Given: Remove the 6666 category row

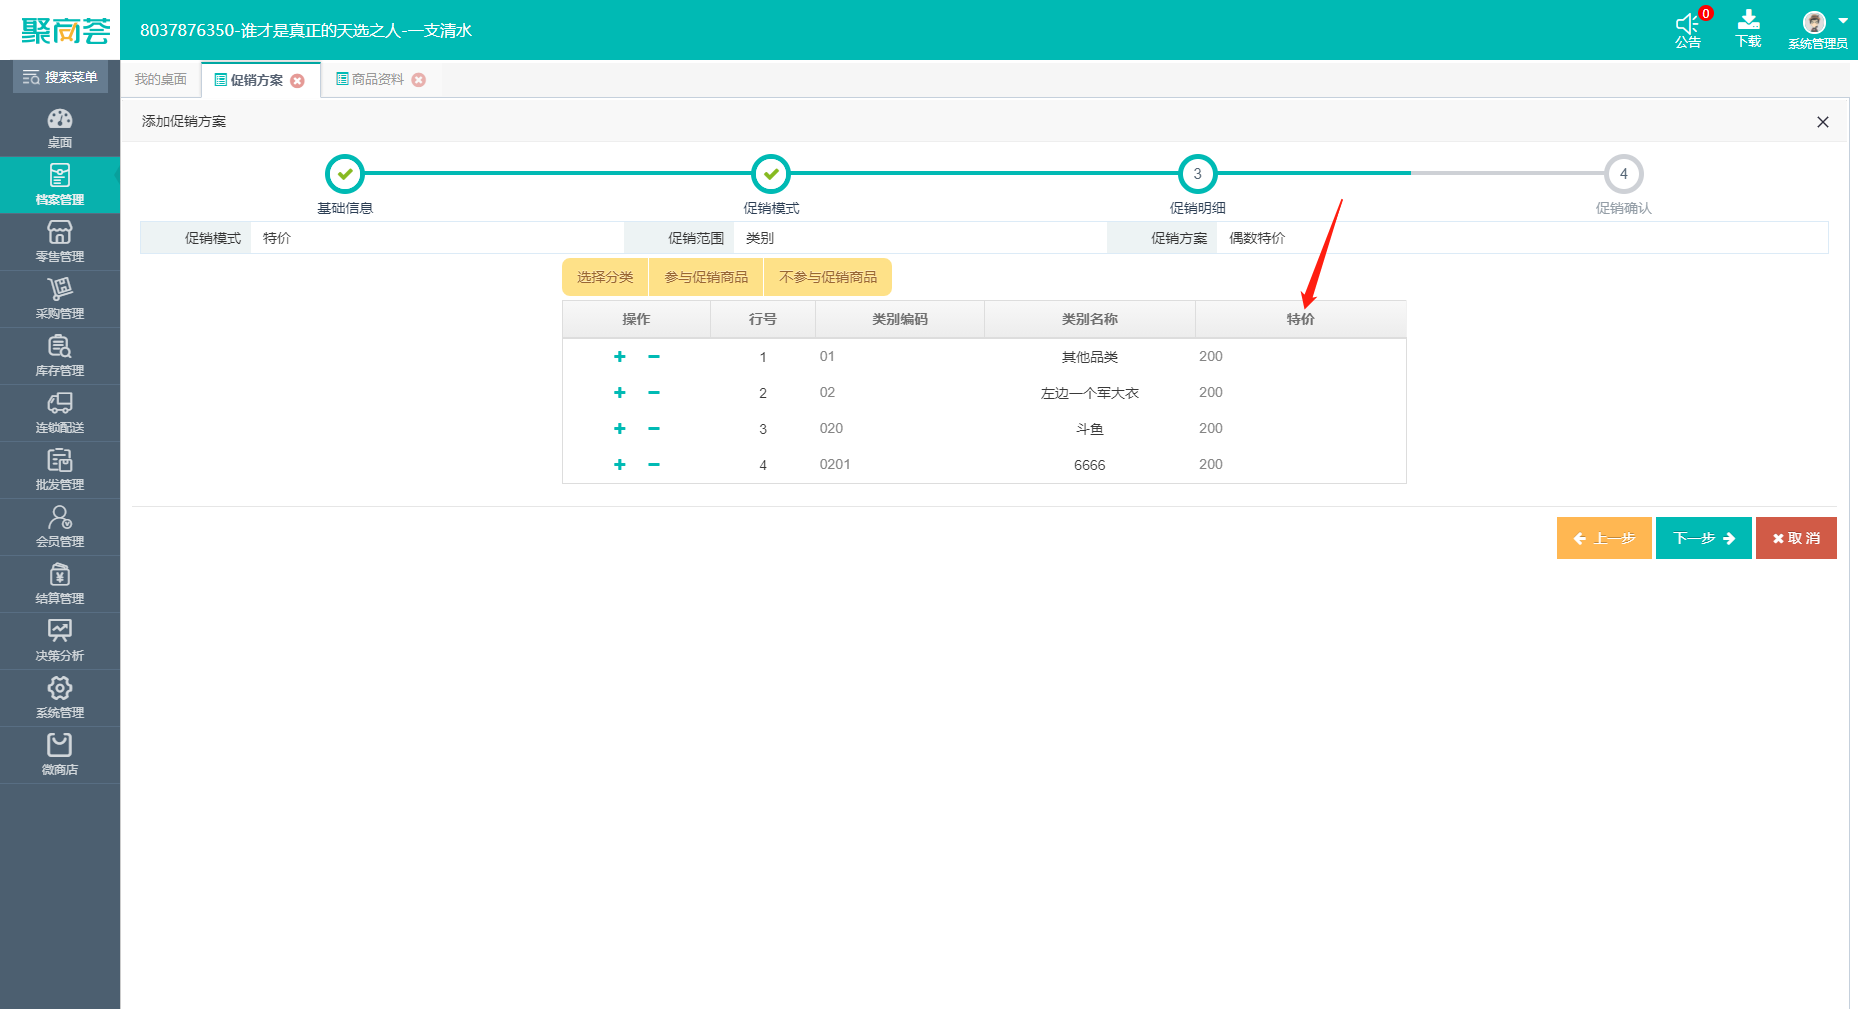Looking at the screenshot, I should pyautogui.click(x=654, y=465).
